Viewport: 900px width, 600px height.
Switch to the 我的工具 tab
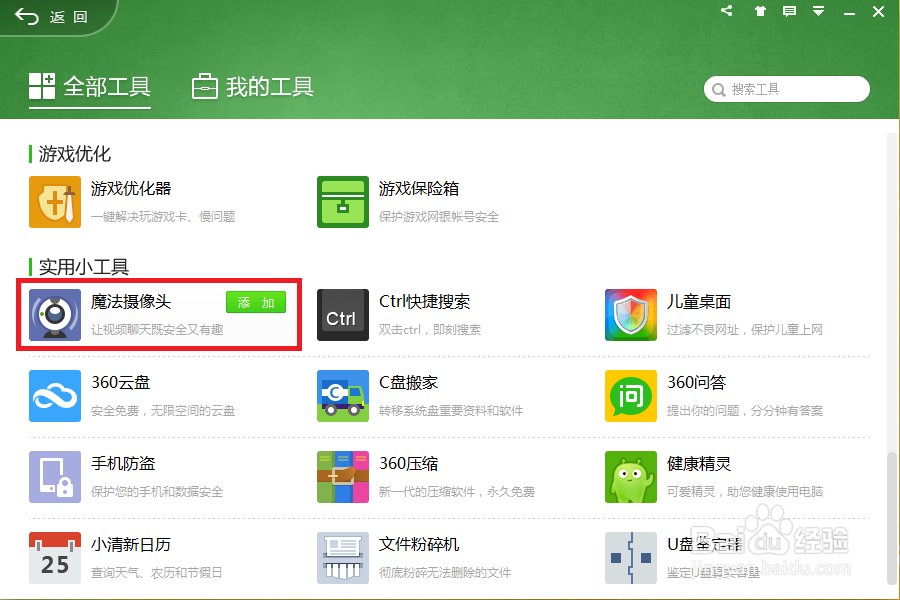coord(251,88)
